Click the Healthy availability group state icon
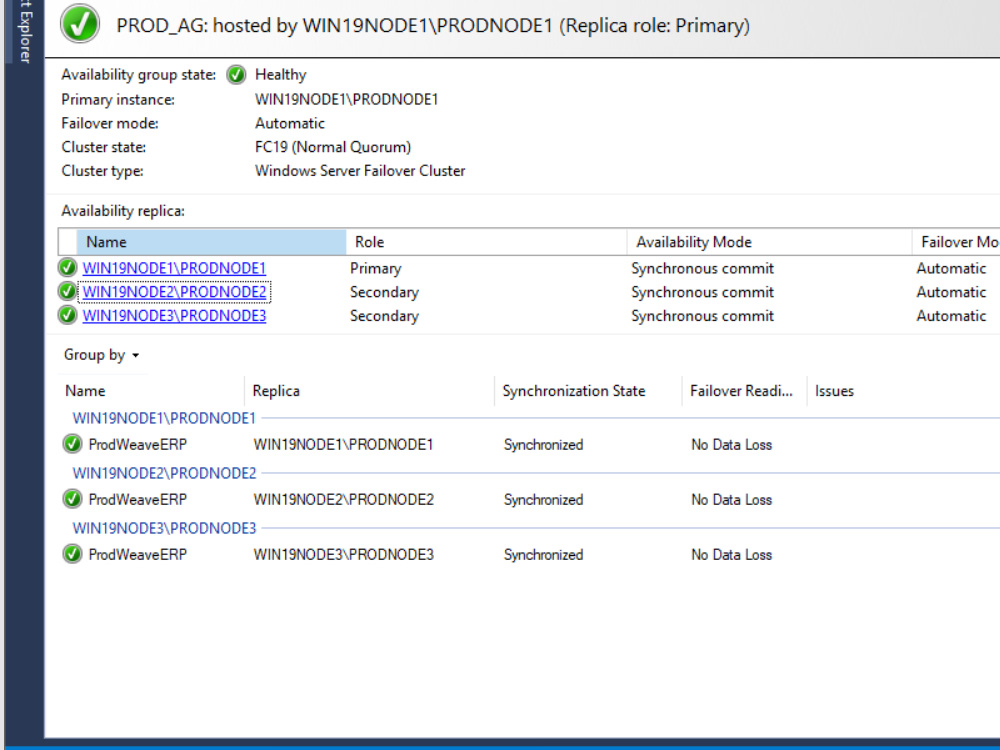The width and height of the screenshot is (1000, 750). point(236,75)
